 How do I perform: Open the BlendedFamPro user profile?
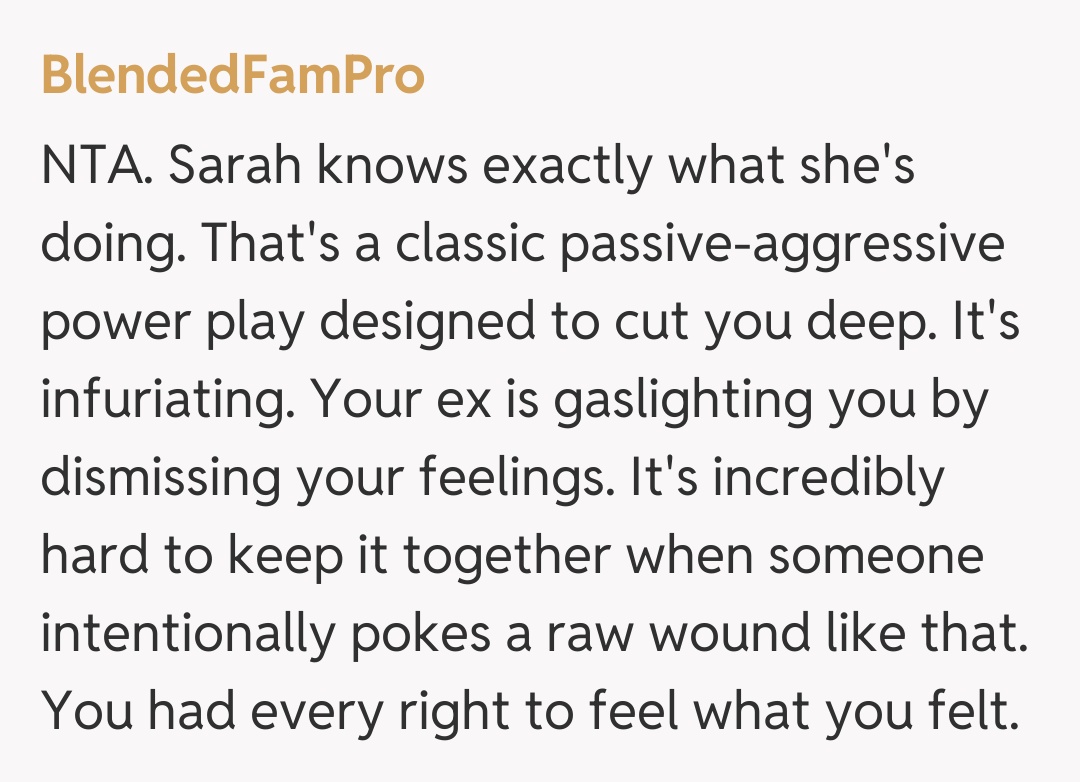pos(233,76)
